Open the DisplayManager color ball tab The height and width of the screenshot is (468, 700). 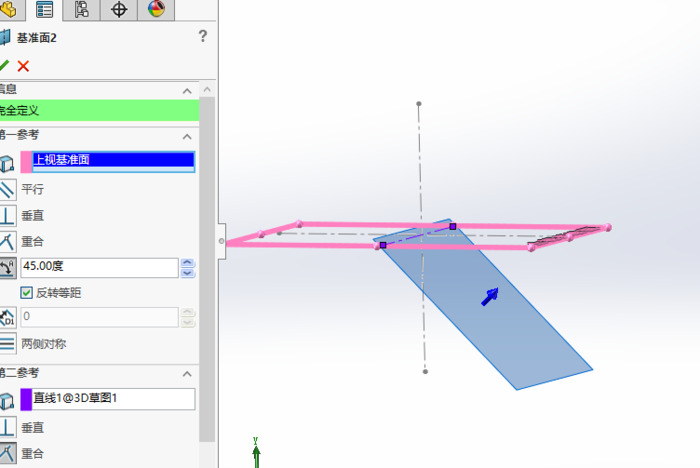click(156, 10)
